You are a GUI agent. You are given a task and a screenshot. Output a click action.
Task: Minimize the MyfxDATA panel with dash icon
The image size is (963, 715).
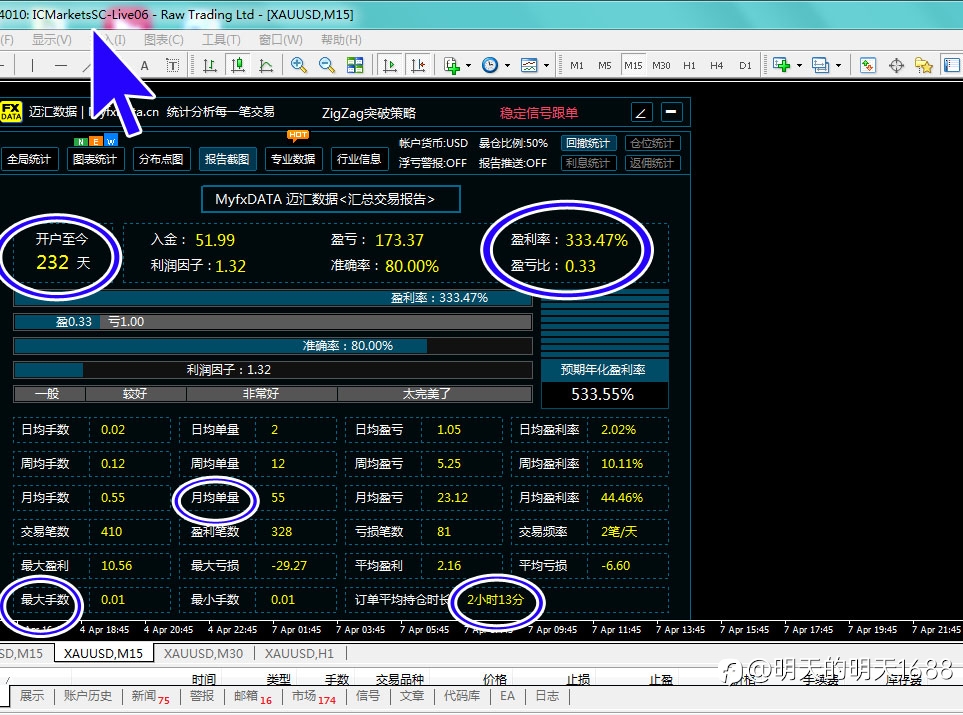point(671,112)
